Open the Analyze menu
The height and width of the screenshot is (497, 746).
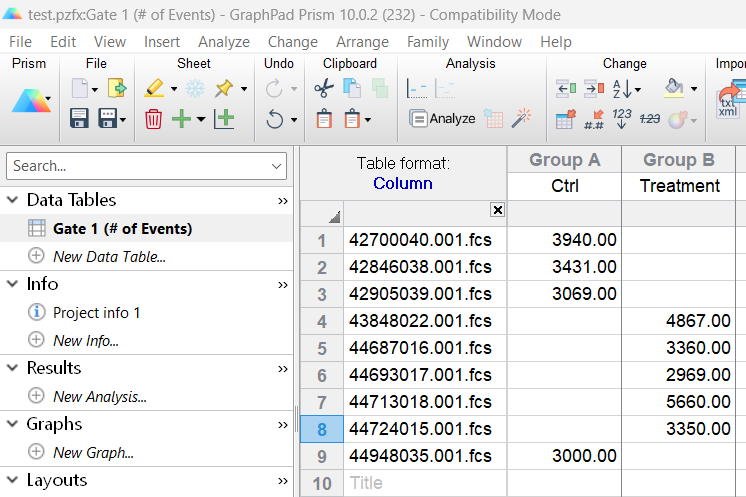click(223, 42)
